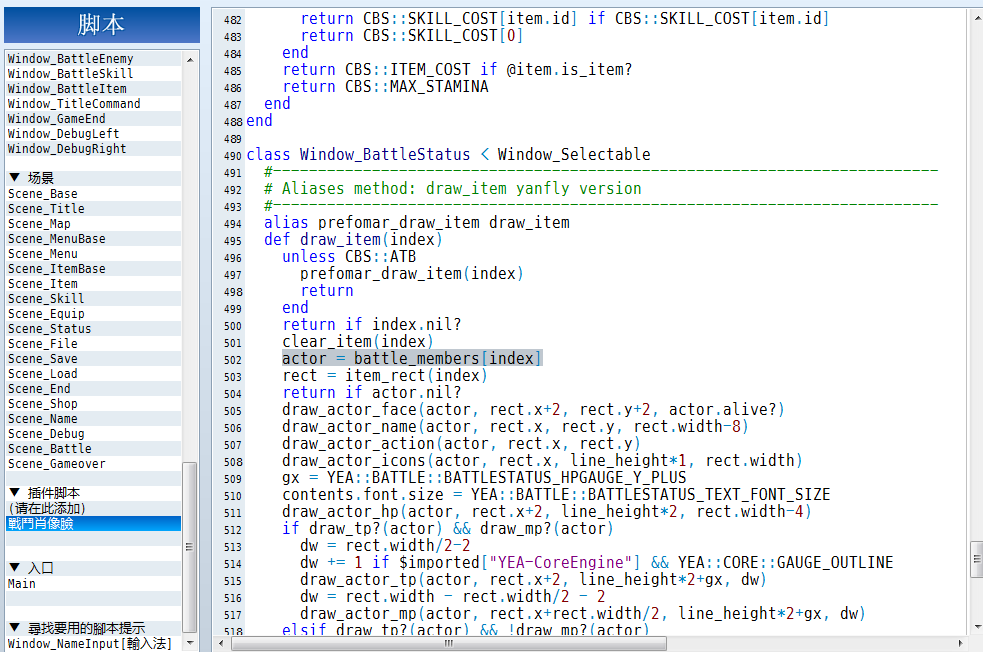Select the 入口 section header row
The width and height of the screenshot is (983, 652).
point(94,568)
